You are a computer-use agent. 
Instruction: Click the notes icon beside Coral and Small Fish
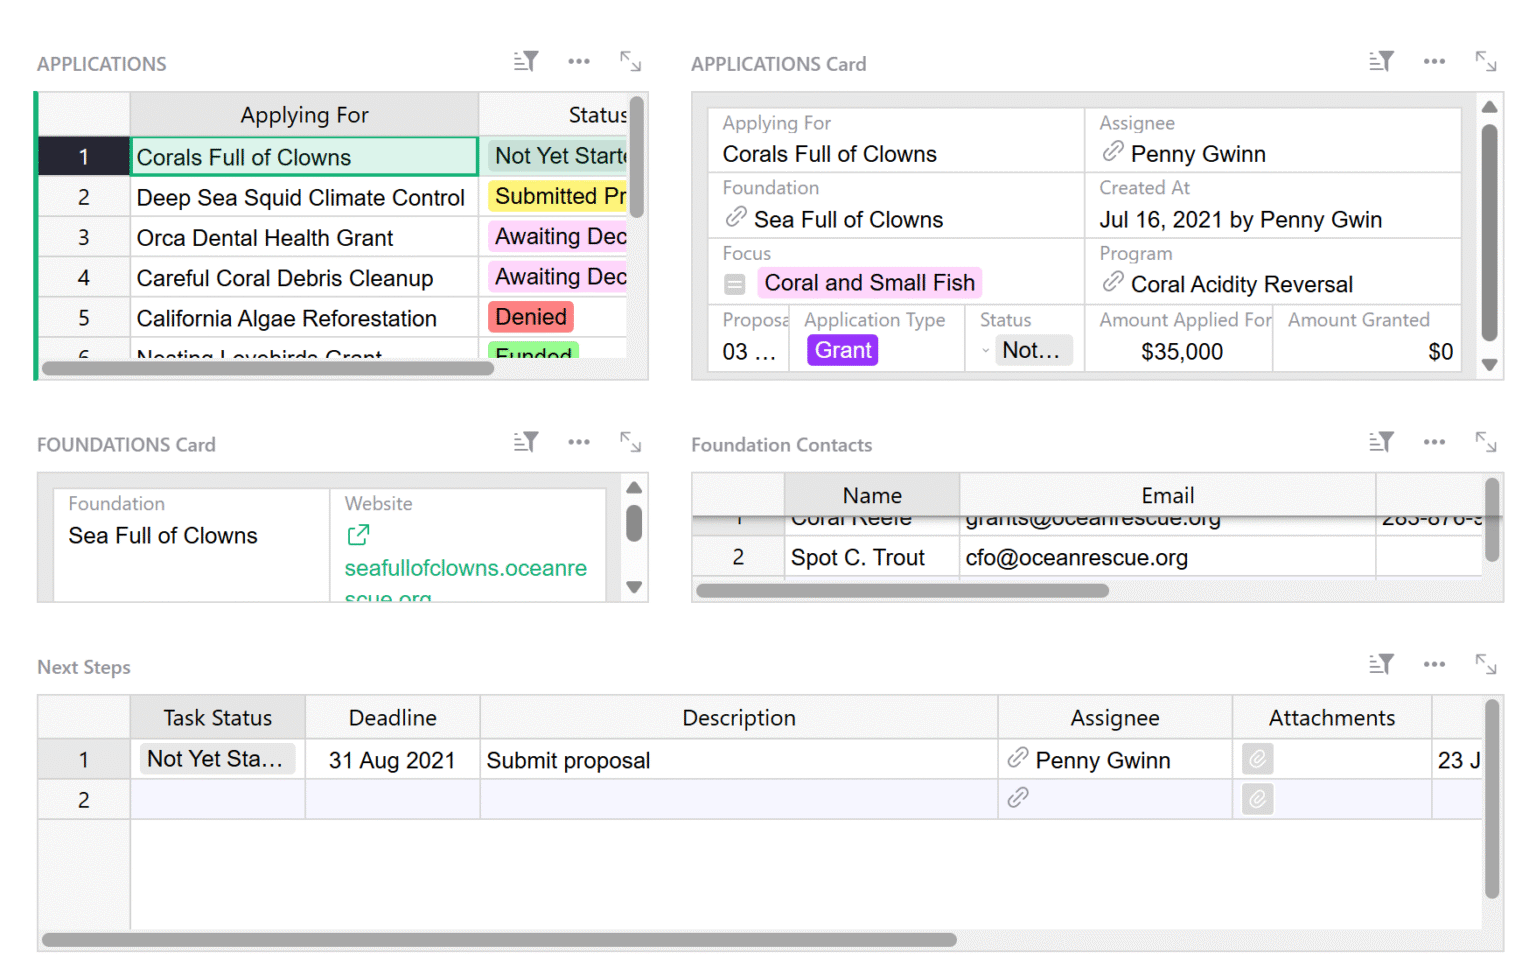pyautogui.click(x=735, y=283)
